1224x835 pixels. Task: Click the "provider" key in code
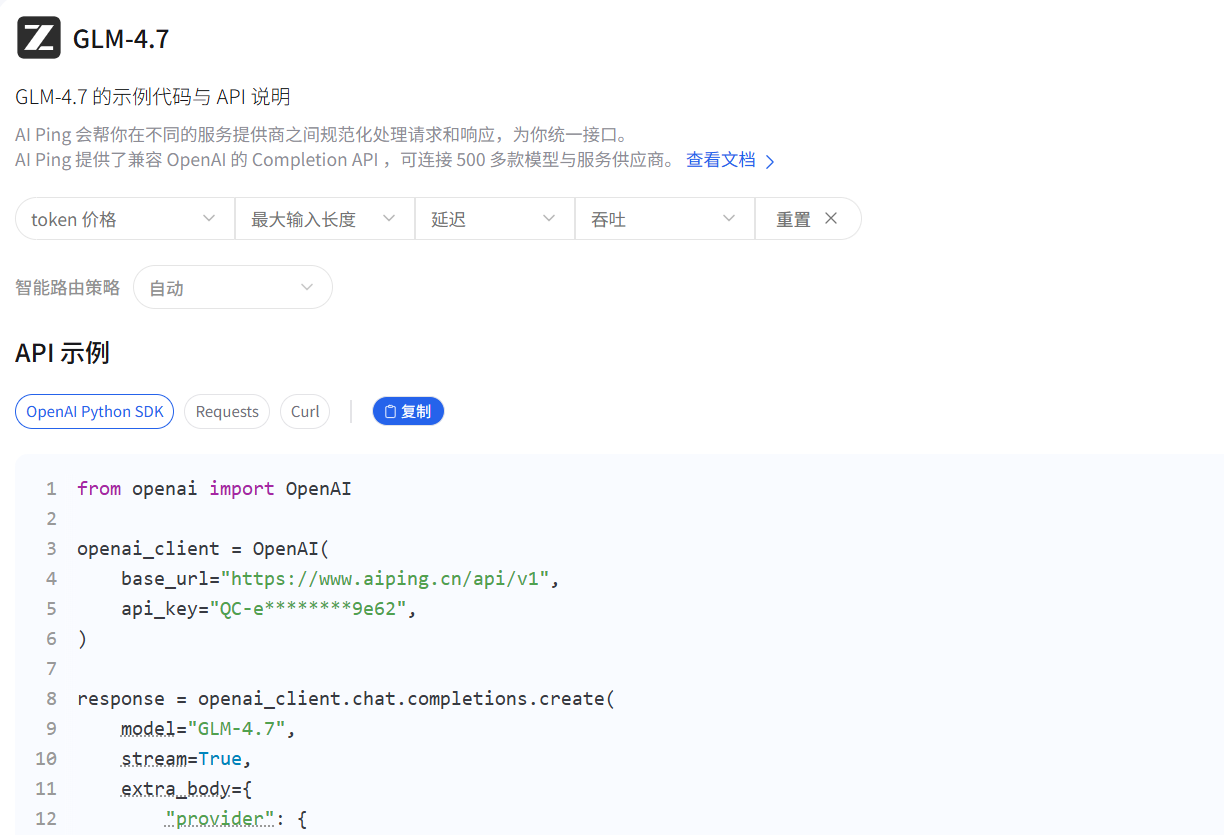(220, 818)
